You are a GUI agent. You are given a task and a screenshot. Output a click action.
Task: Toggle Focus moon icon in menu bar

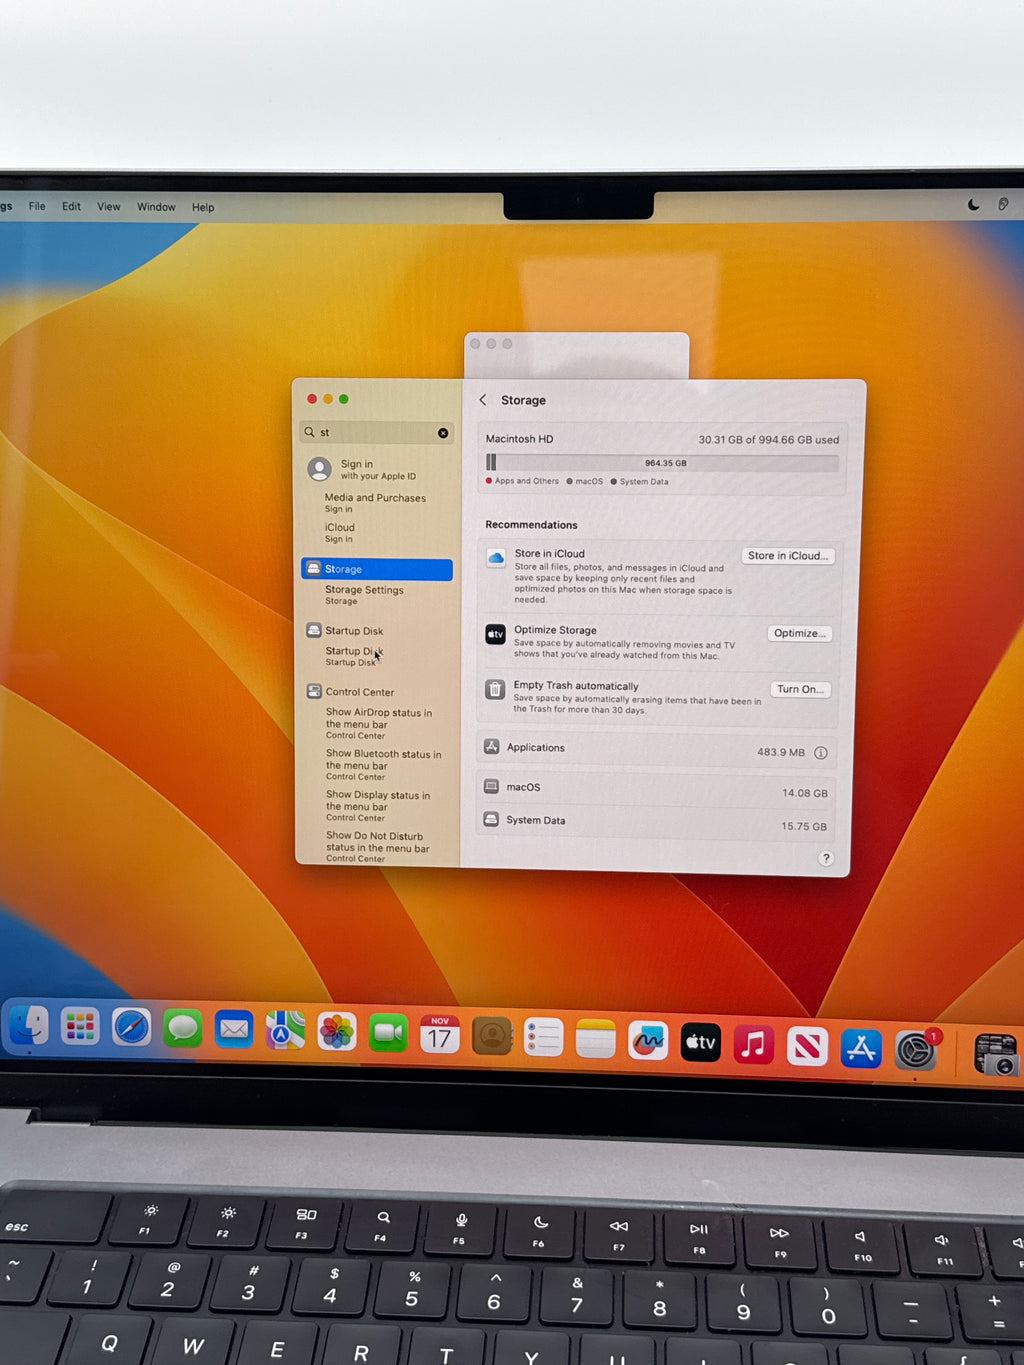[x=973, y=204]
